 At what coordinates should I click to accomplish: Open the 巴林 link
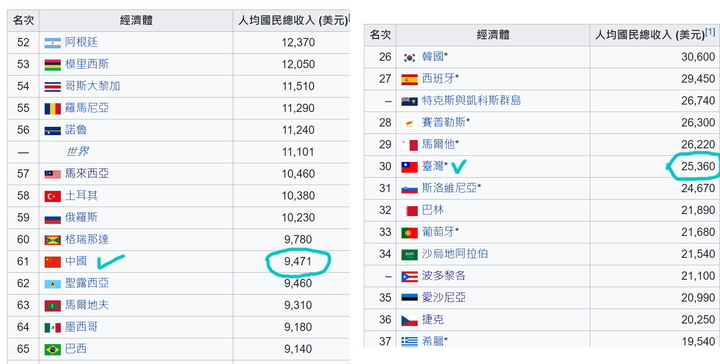[x=433, y=210]
